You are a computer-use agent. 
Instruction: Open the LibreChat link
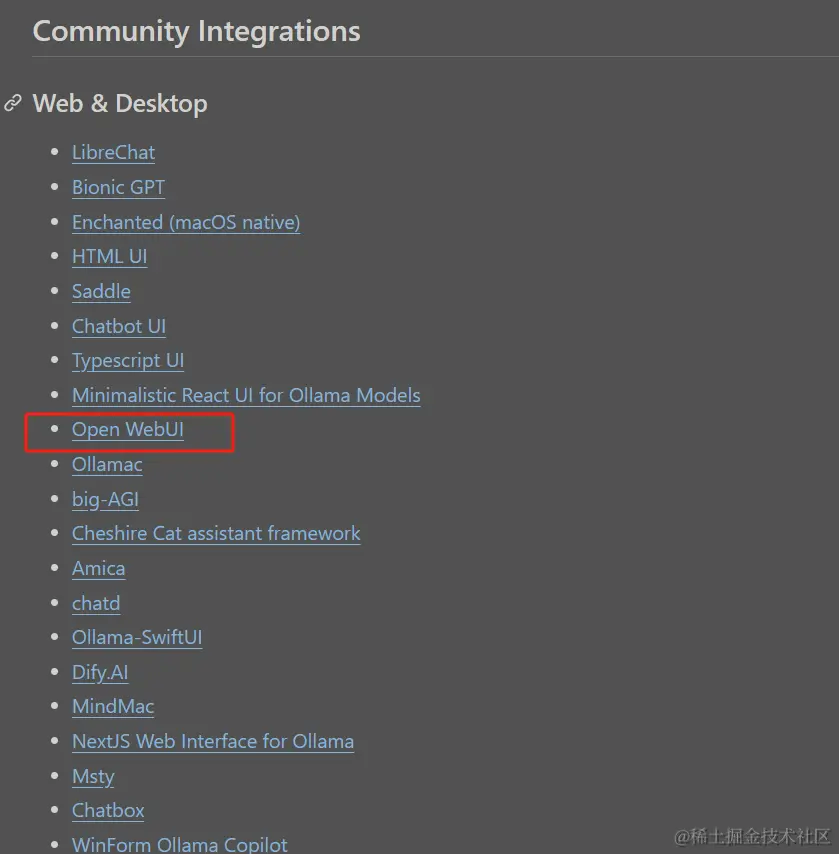click(x=113, y=152)
